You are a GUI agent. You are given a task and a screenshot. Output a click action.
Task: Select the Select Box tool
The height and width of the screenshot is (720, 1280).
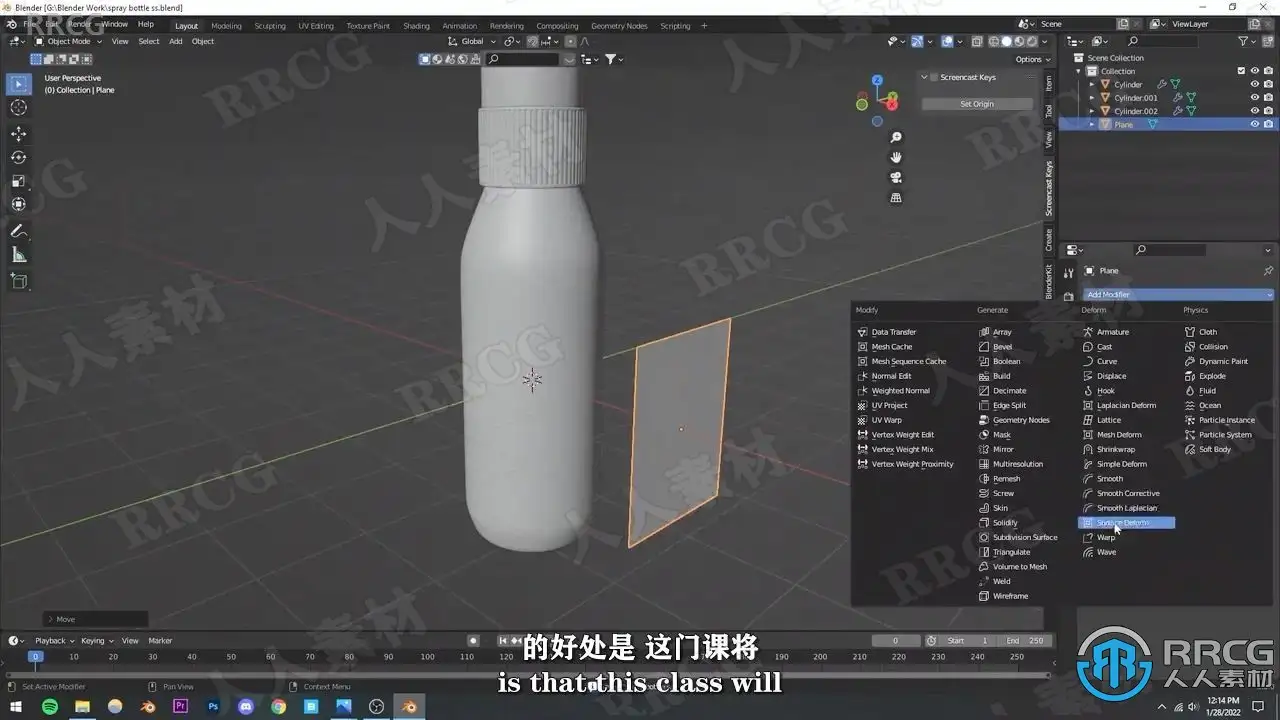(x=19, y=84)
